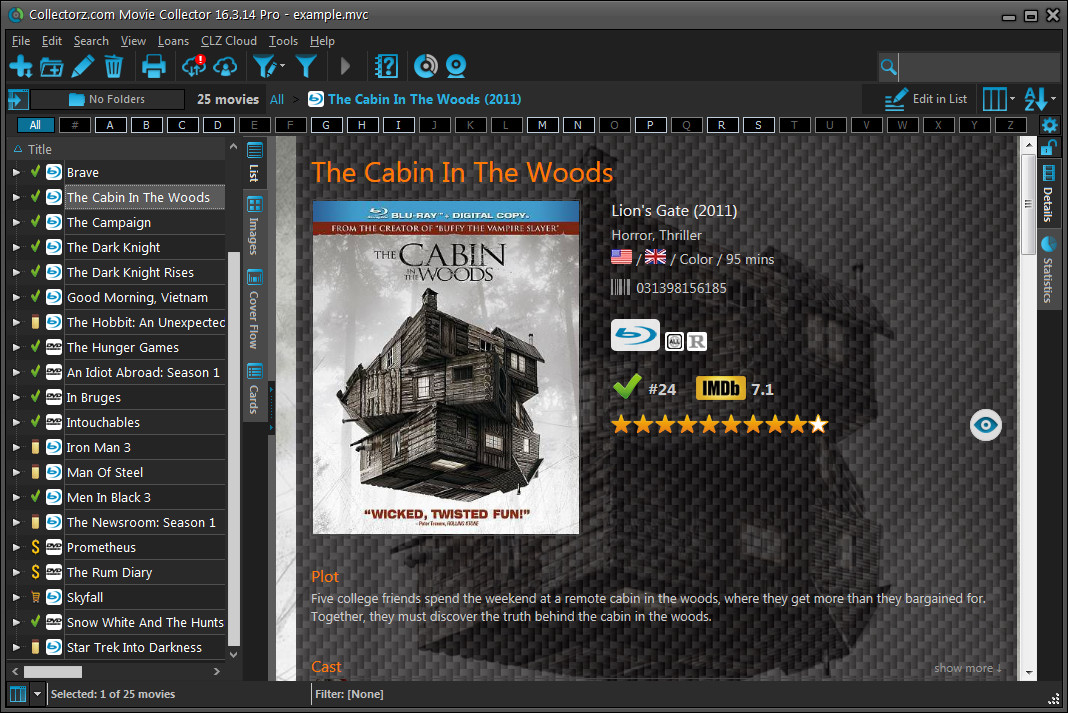The width and height of the screenshot is (1068, 713).
Task: Open the File menu
Action: [x=21, y=41]
